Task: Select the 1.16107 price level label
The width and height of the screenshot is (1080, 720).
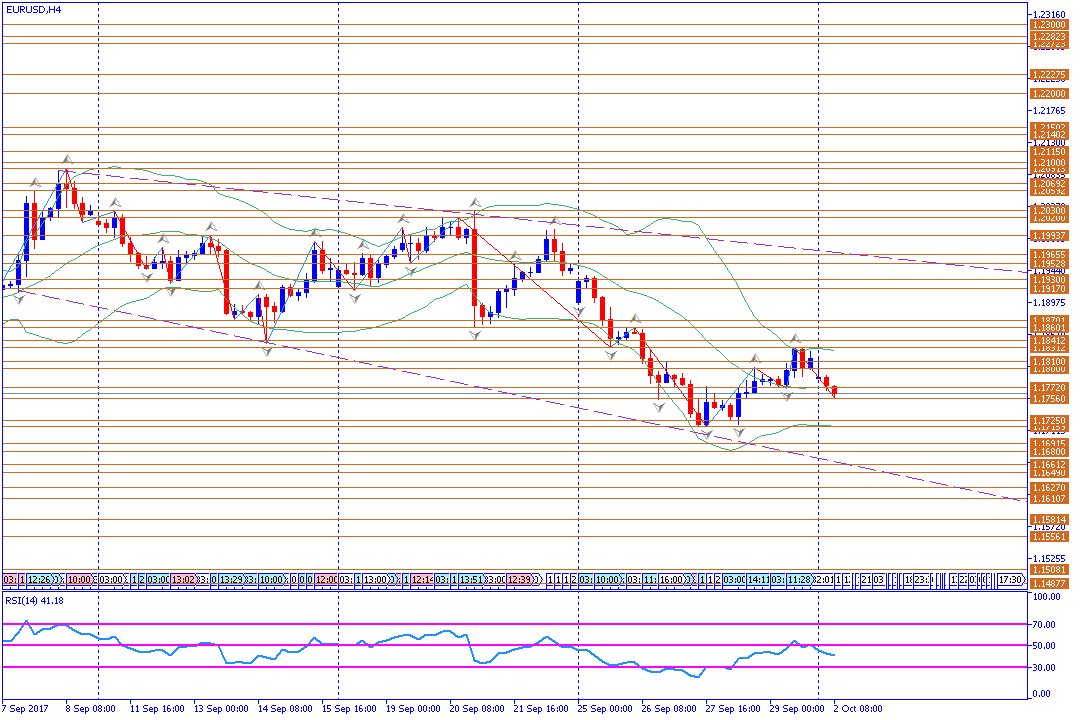Action: (x=1049, y=498)
